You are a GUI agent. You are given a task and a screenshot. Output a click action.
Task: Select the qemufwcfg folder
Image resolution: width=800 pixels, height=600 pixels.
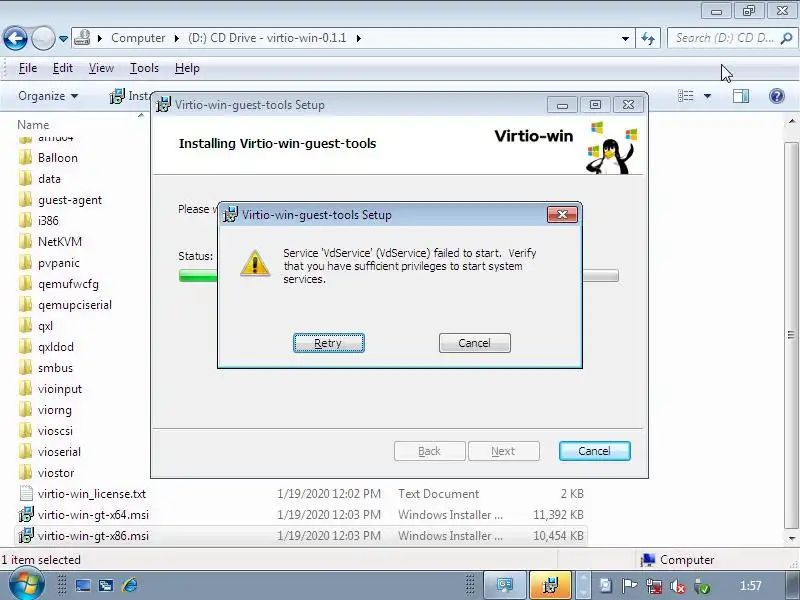tap(68, 284)
